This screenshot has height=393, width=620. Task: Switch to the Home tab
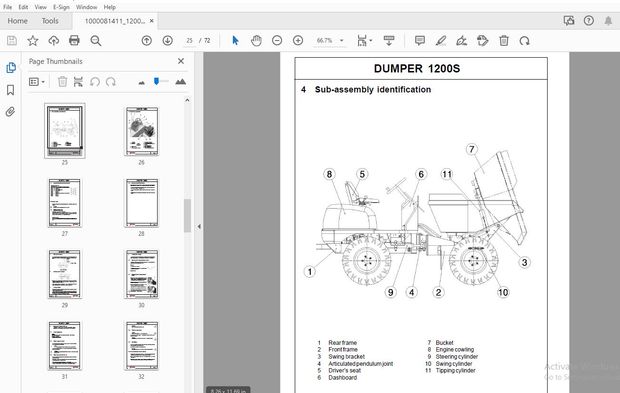17,21
